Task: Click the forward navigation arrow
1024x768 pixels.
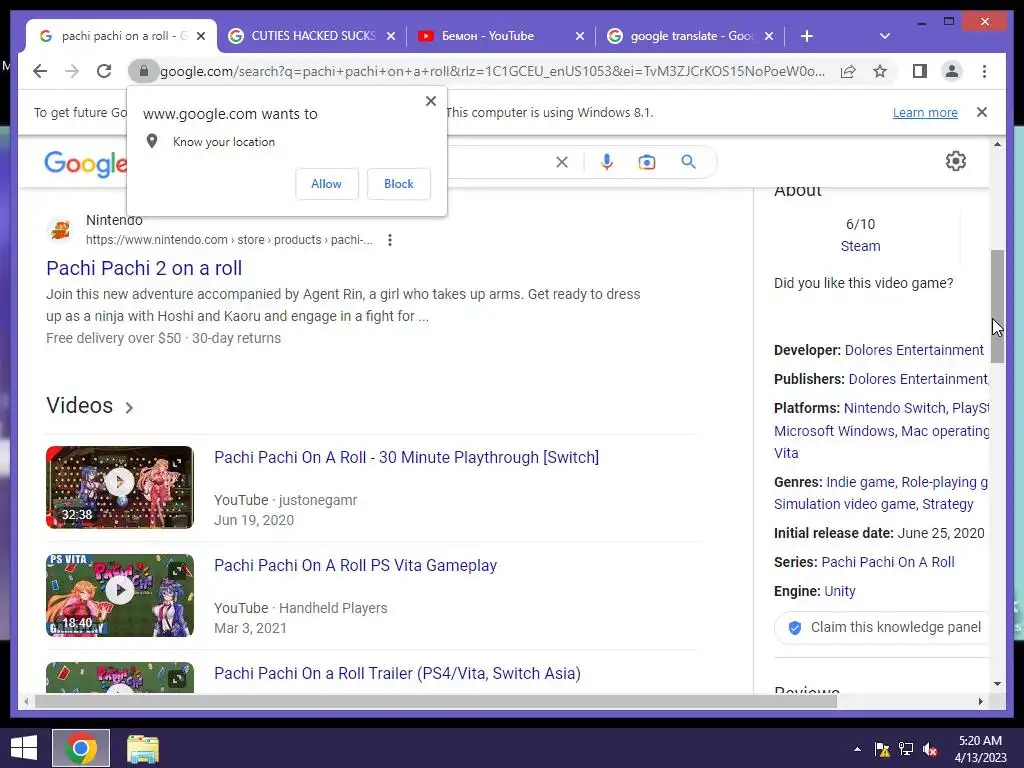Action: point(72,71)
